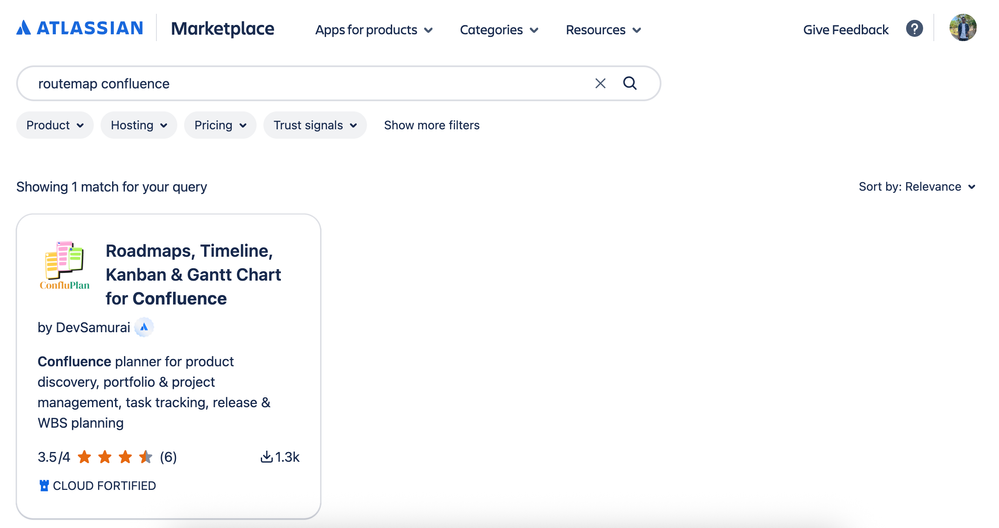Click the Atlassian partner badge beside DevSamurai
The height and width of the screenshot is (528, 999).
tap(144, 327)
